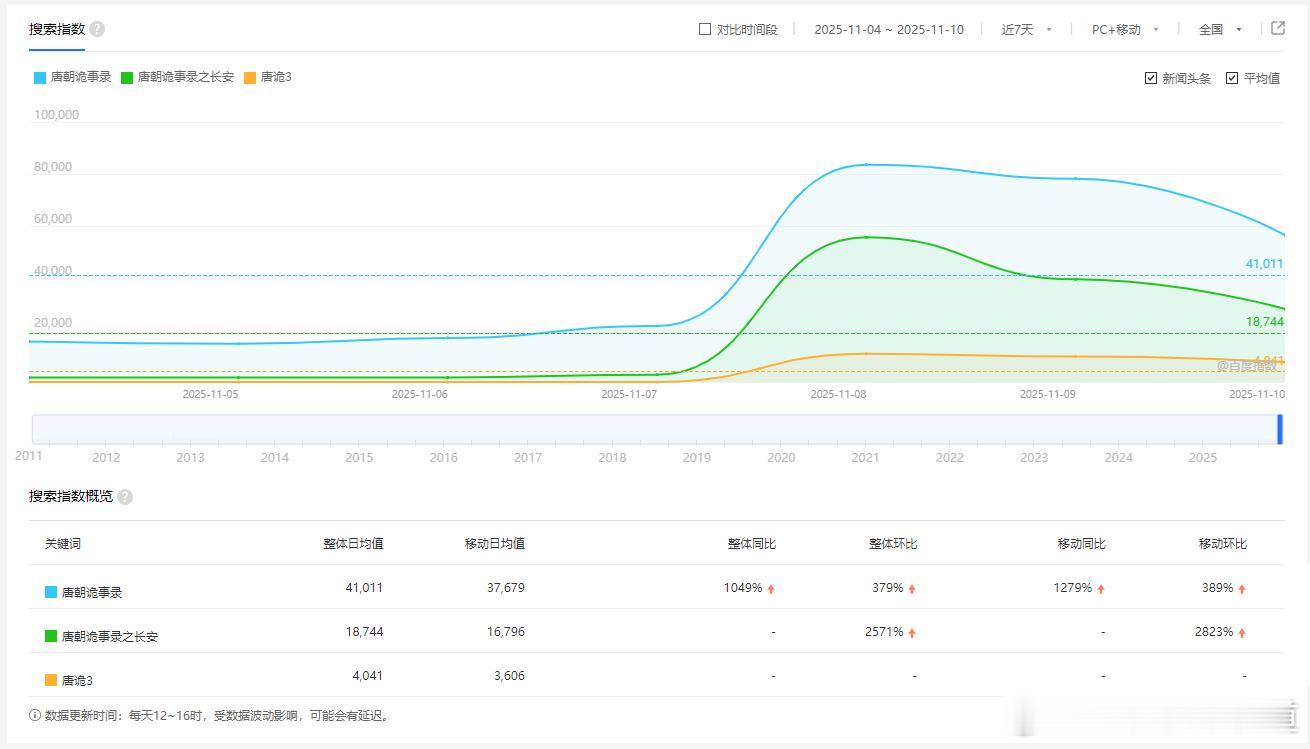Uncheck the 新闻头条 checkbox
1310x749 pixels.
coord(1151,78)
